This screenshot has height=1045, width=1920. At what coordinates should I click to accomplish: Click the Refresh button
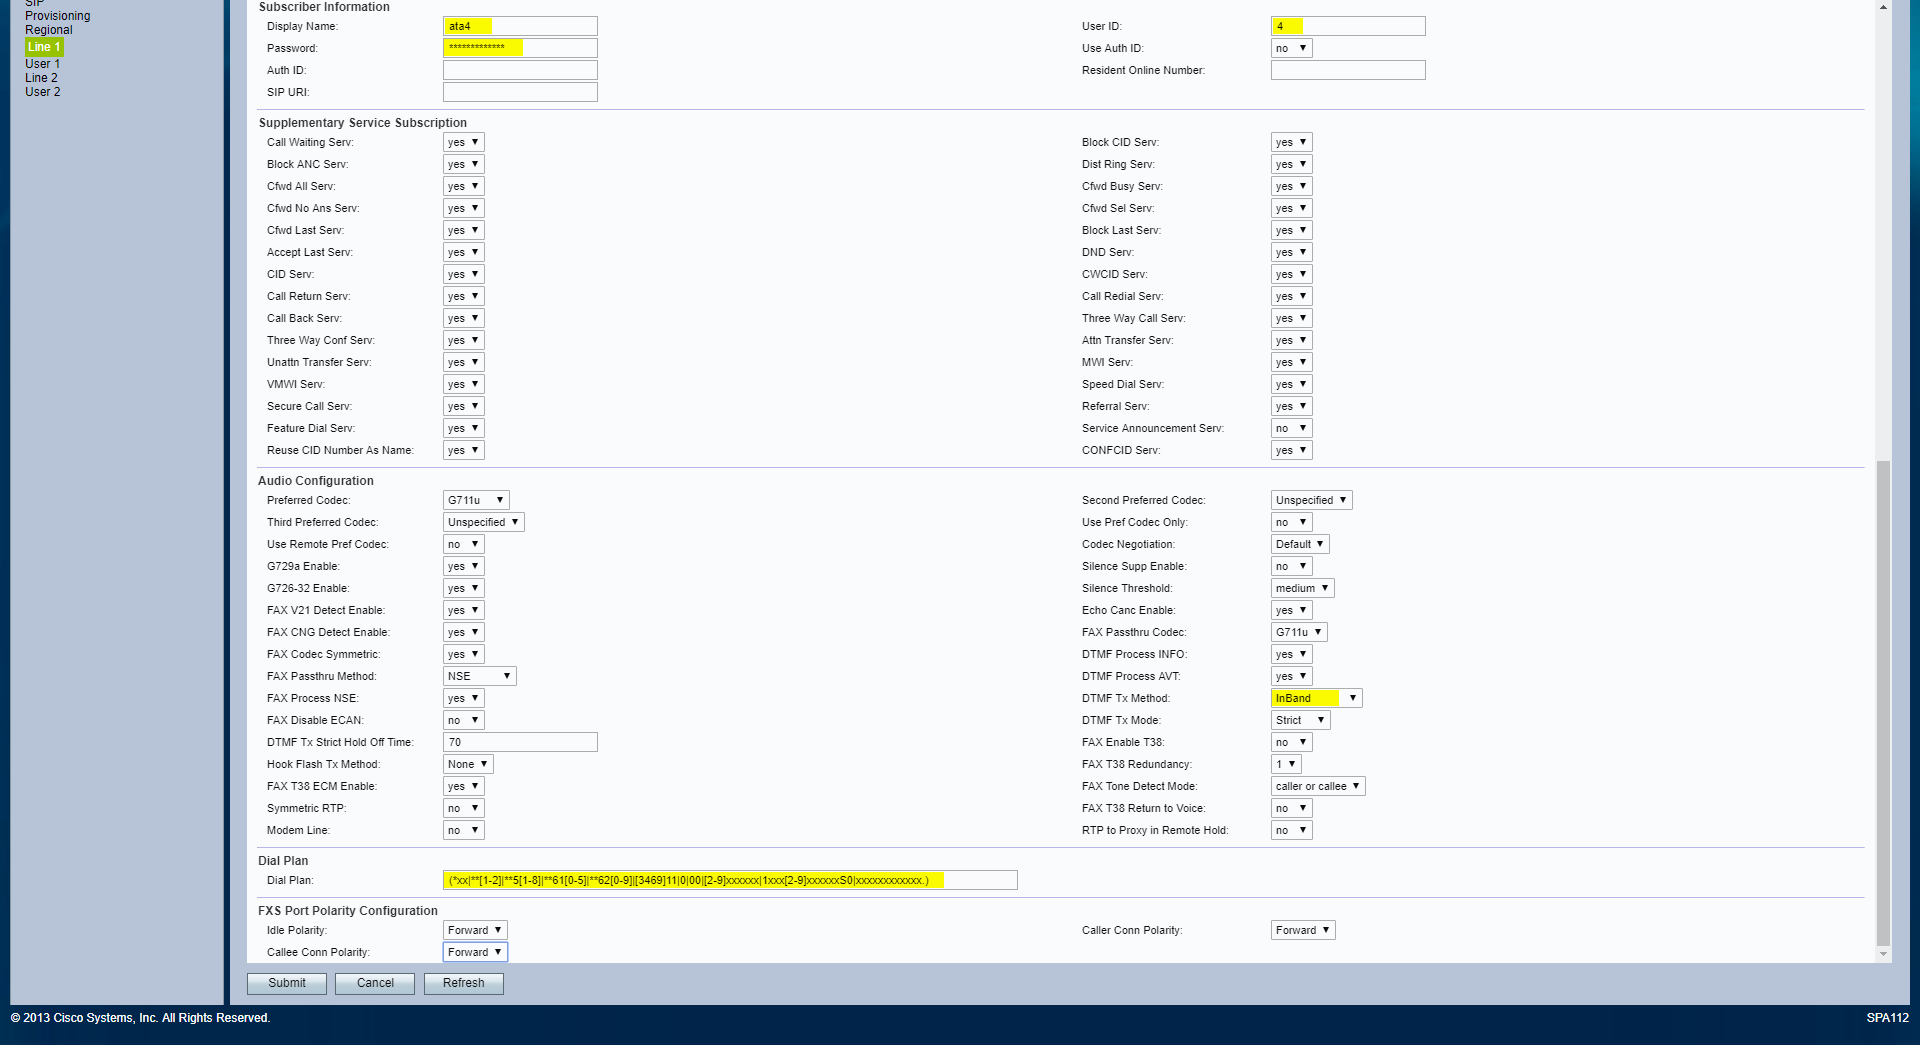point(463,983)
